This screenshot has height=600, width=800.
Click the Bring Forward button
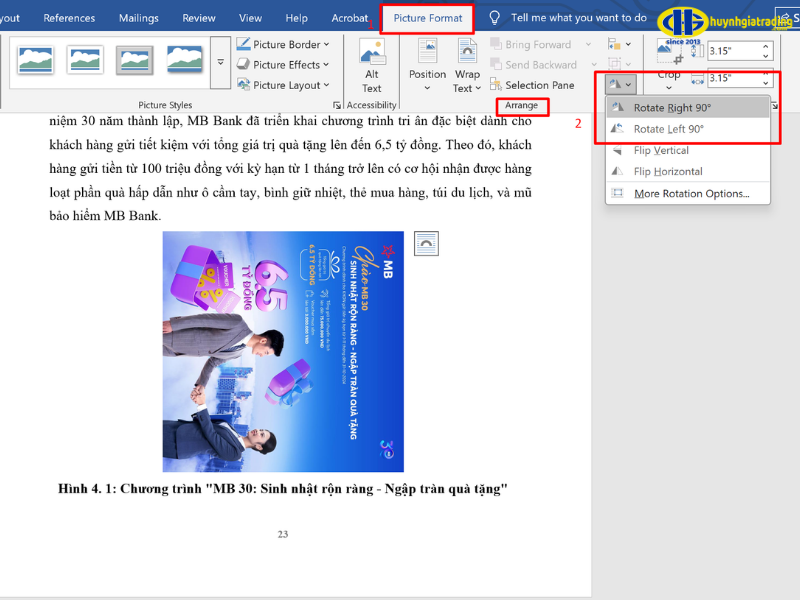pyautogui.click(x=531, y=44)
